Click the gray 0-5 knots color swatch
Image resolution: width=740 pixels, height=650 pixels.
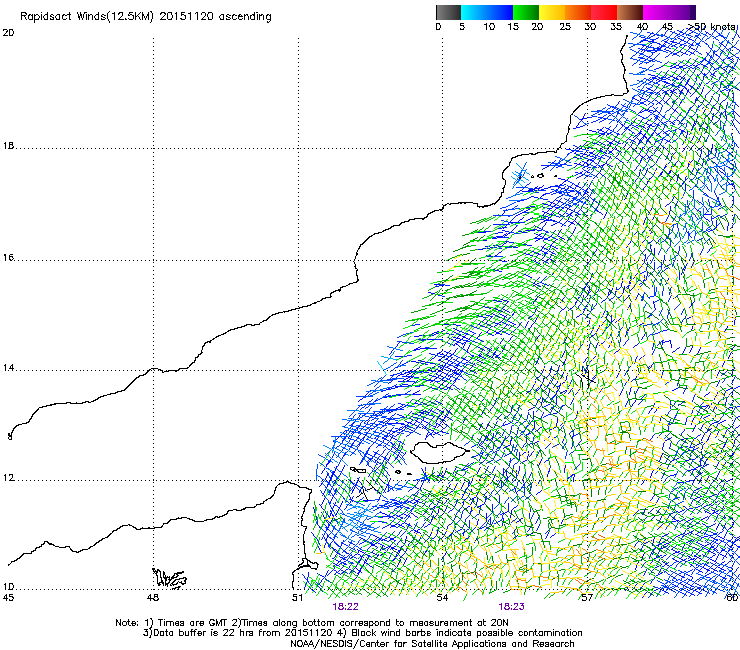coord(448,12)
